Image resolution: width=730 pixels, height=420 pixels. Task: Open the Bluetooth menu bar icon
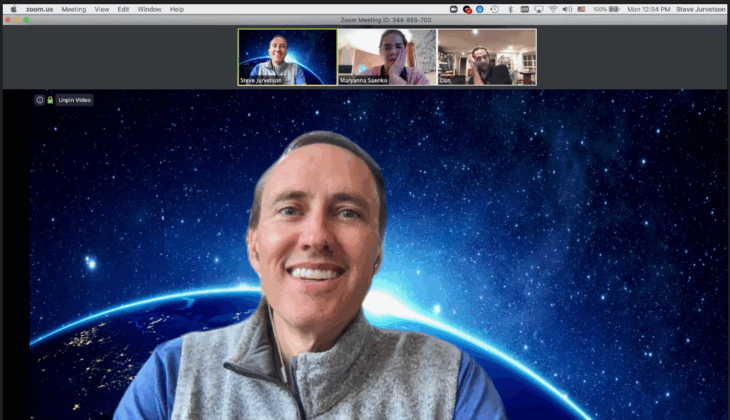[x=510, y=9]
